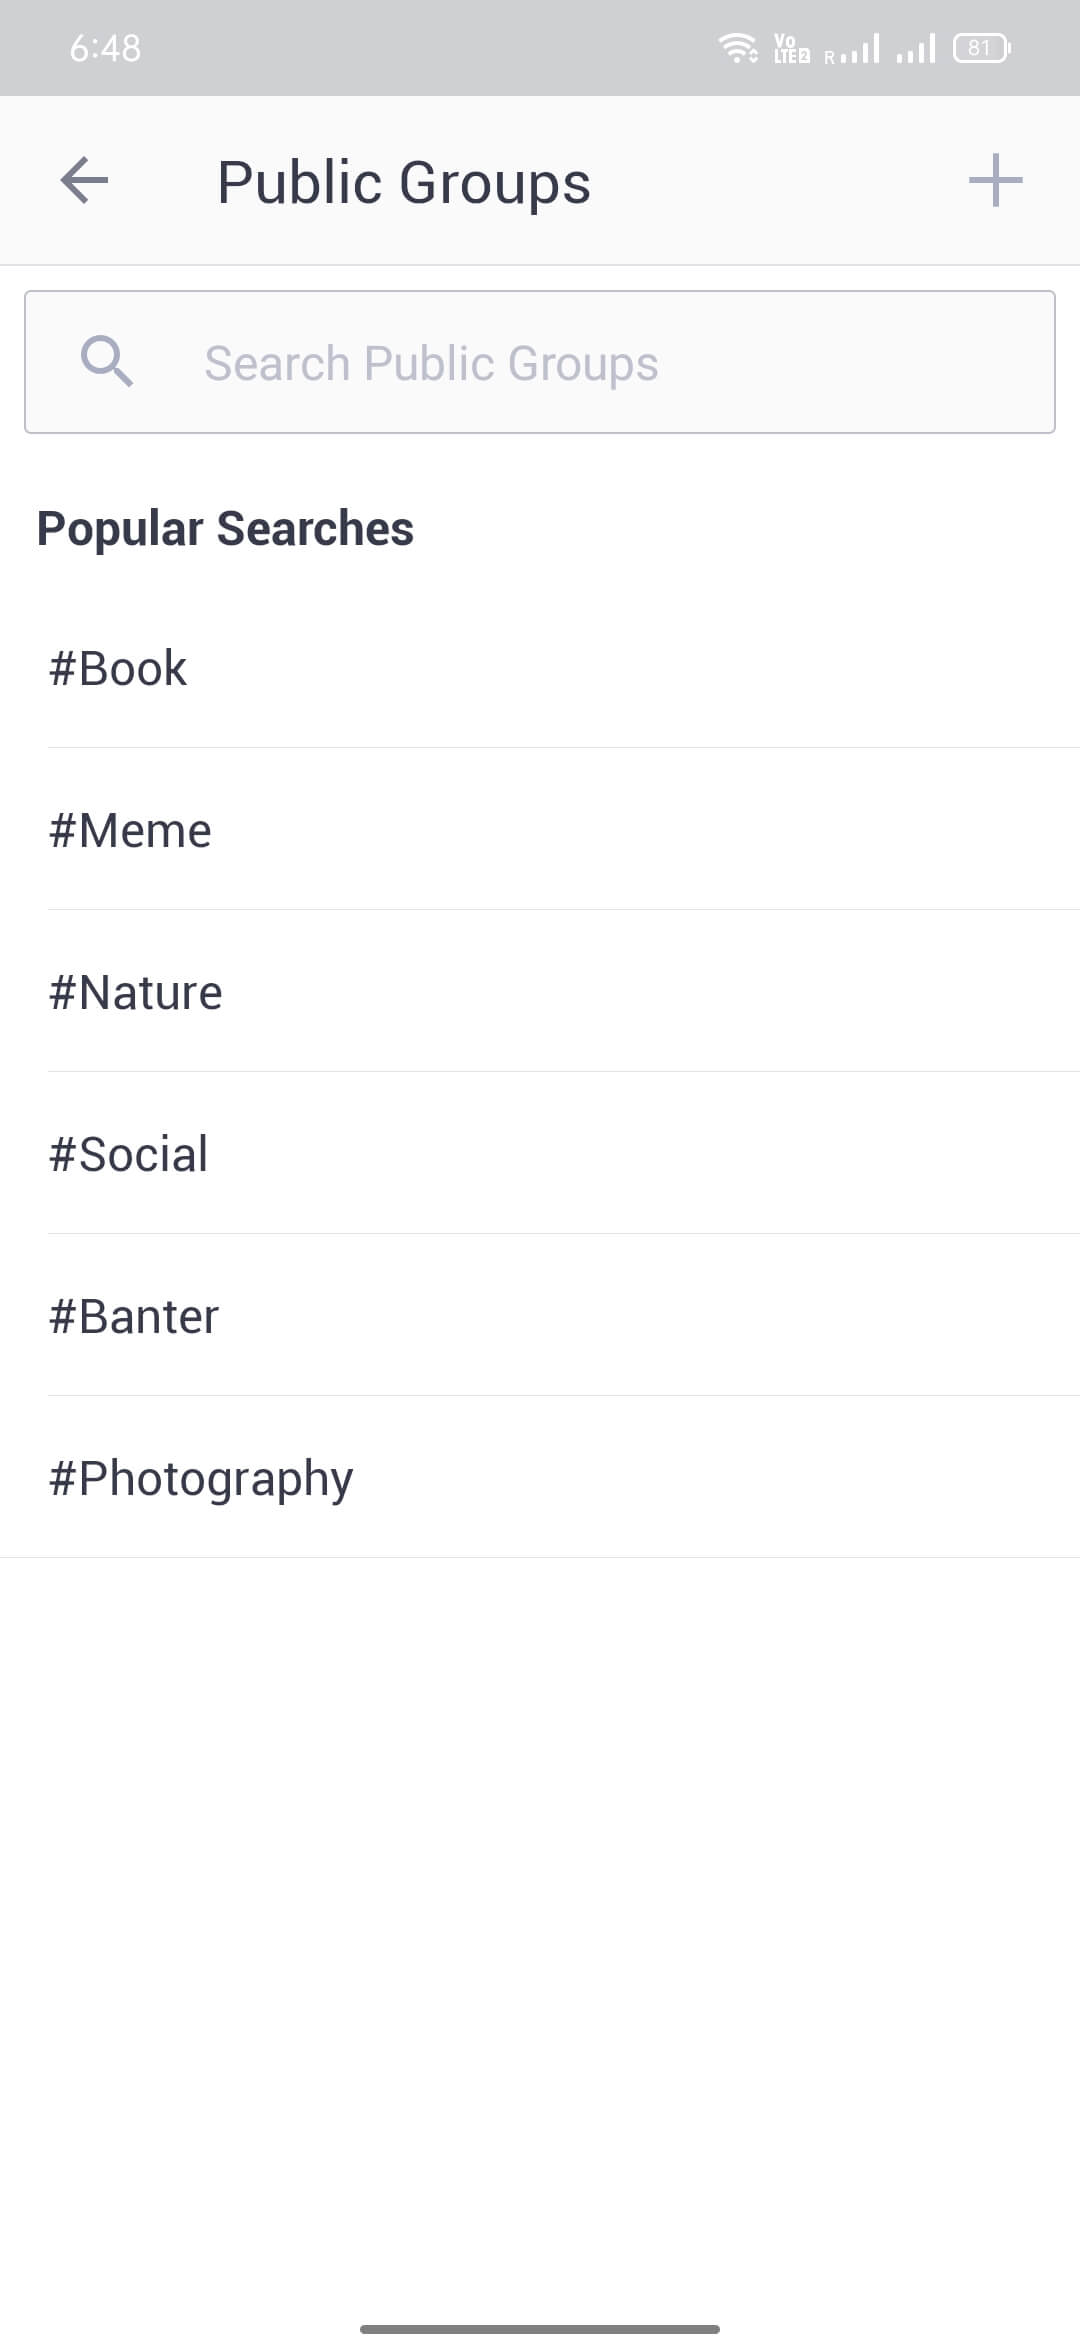Tap the rightmost signal strength bars
The height and width of the screenshot is (2340, 1080).
point(916,48)
